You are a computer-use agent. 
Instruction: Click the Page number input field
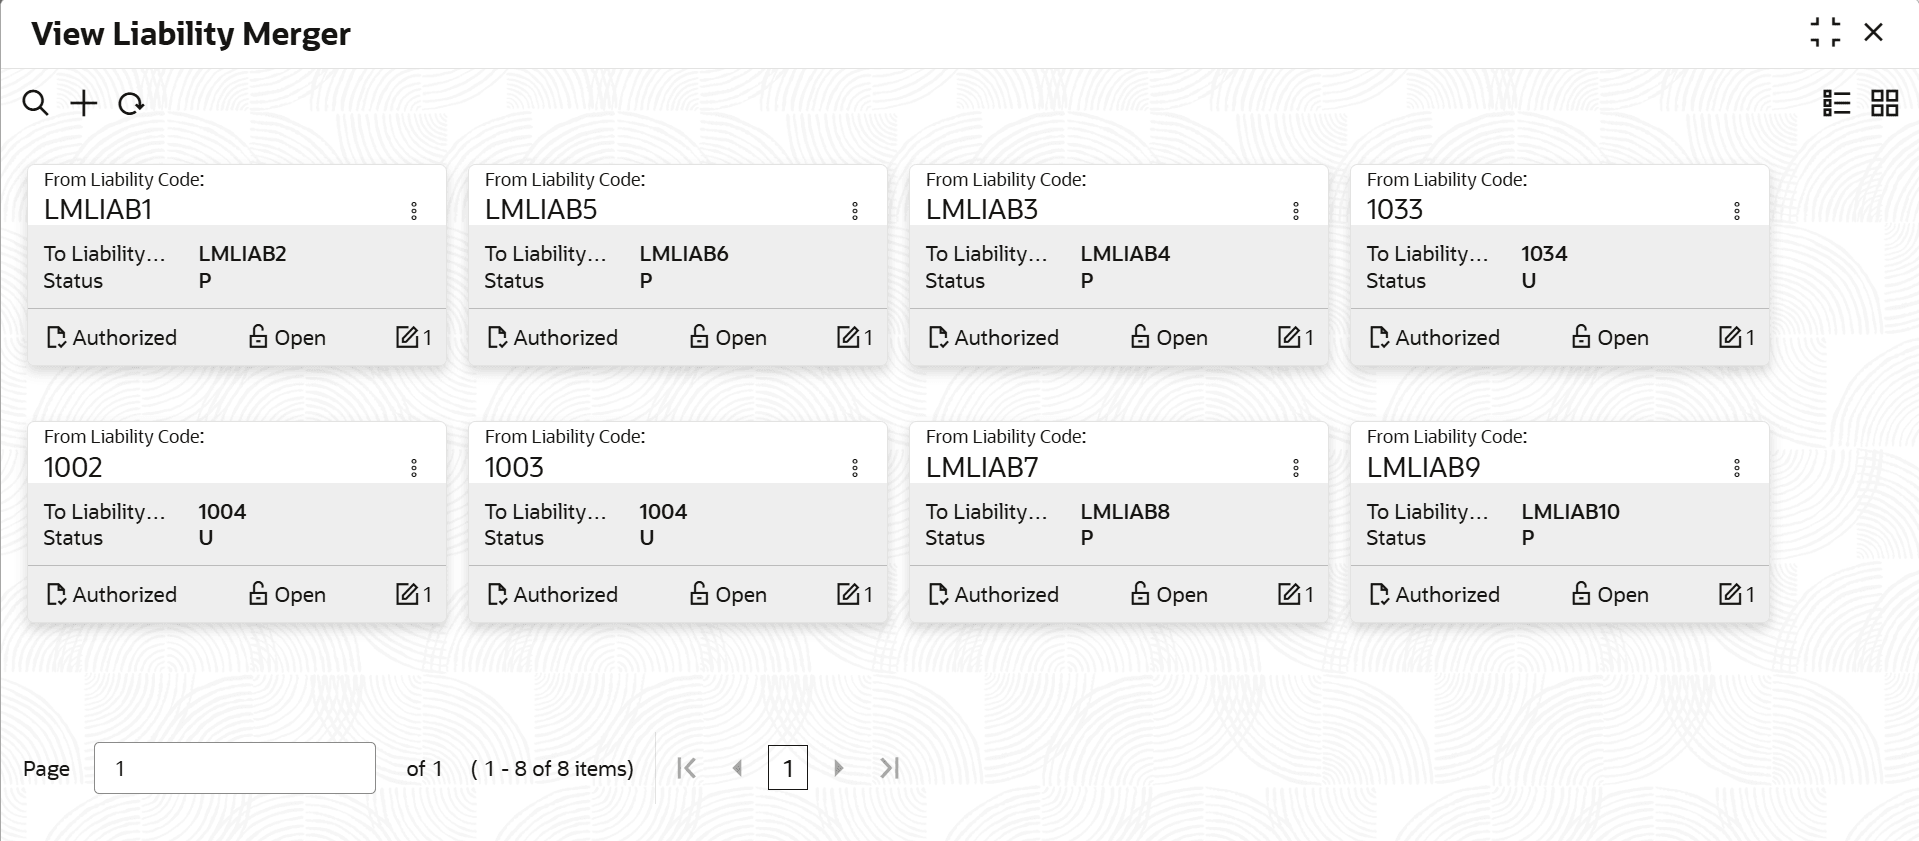(235, 768)
